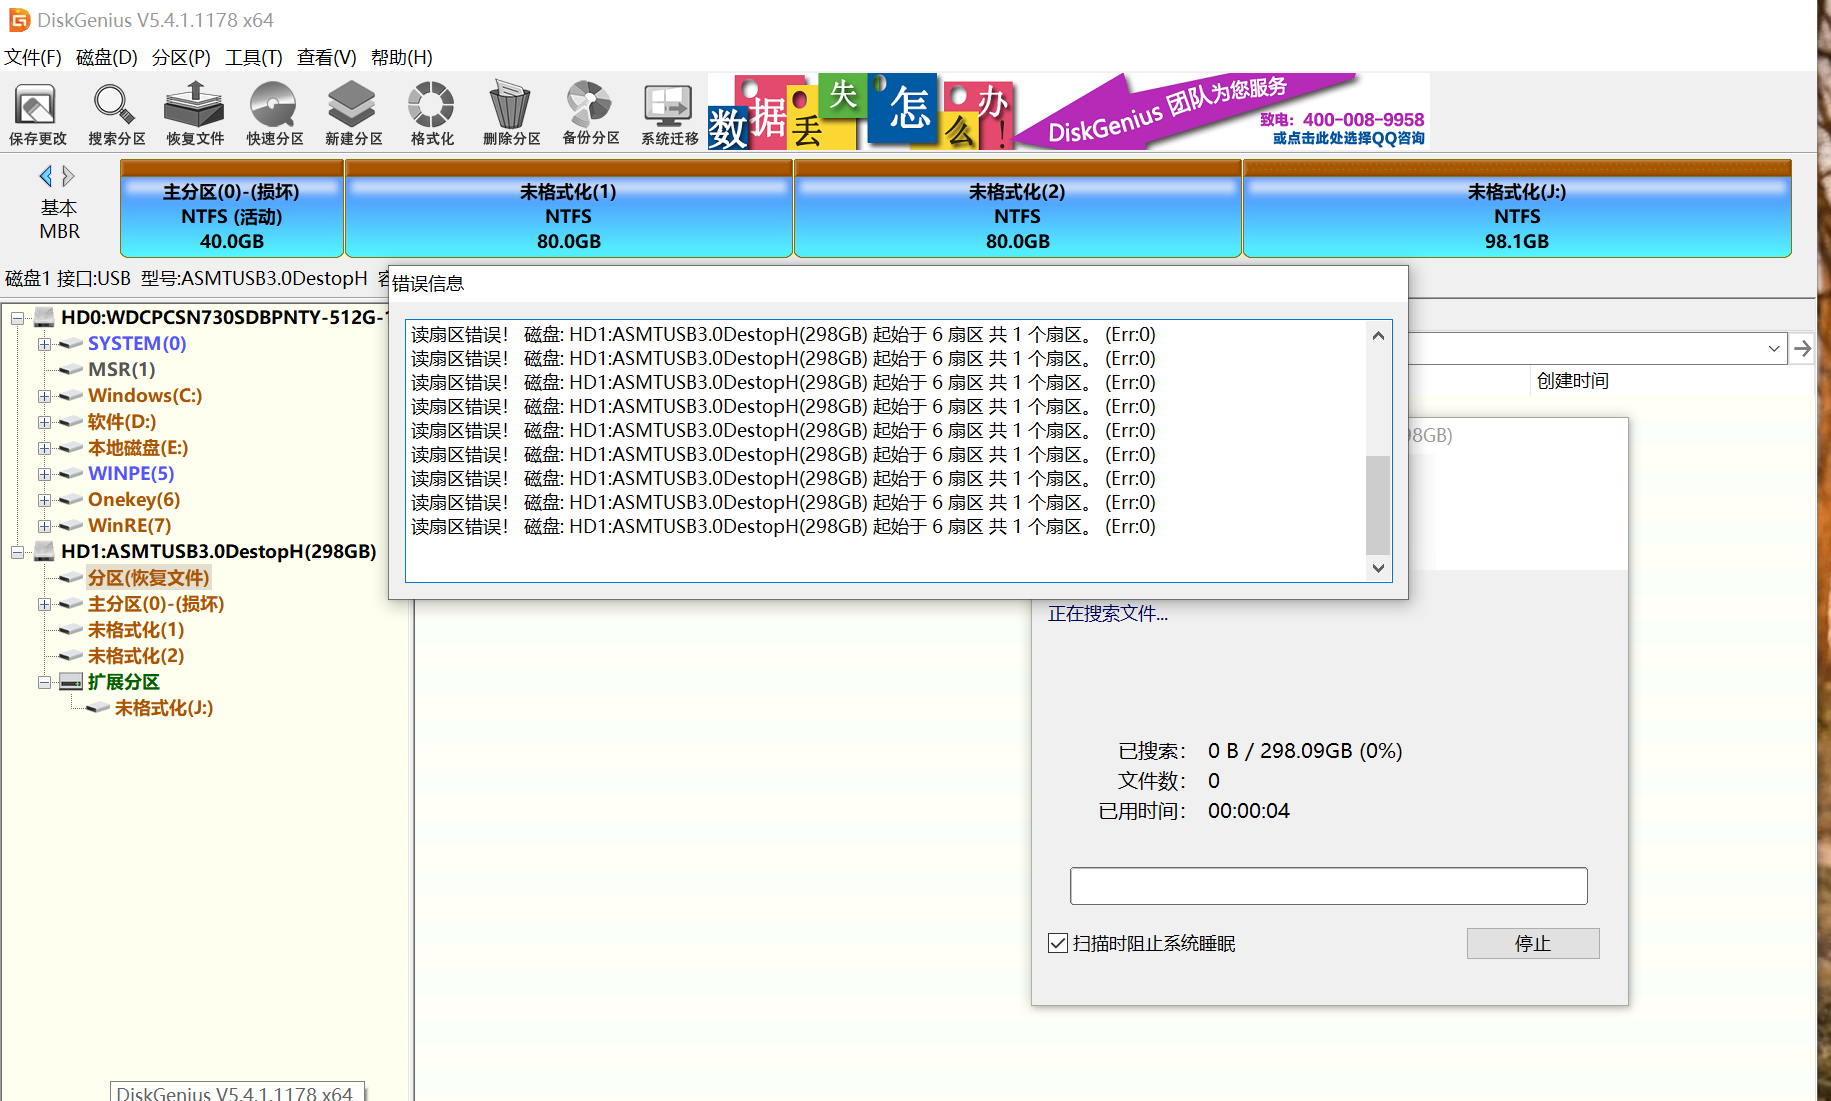Select the 未格式化(J:) 98.1GB partition block
1831x1101 pixels.
click(1517, 209)
